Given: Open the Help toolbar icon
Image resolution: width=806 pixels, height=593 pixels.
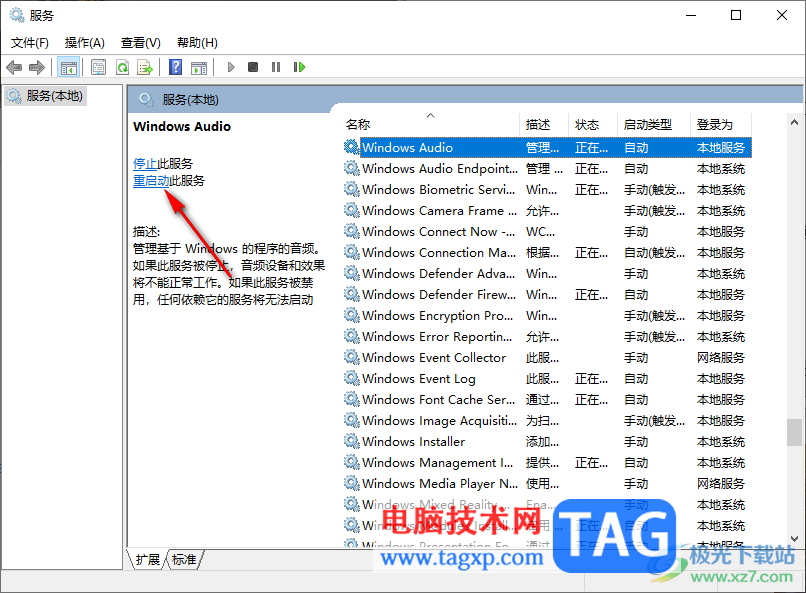Looking at the screenshot, I should (x=175, y=67).
